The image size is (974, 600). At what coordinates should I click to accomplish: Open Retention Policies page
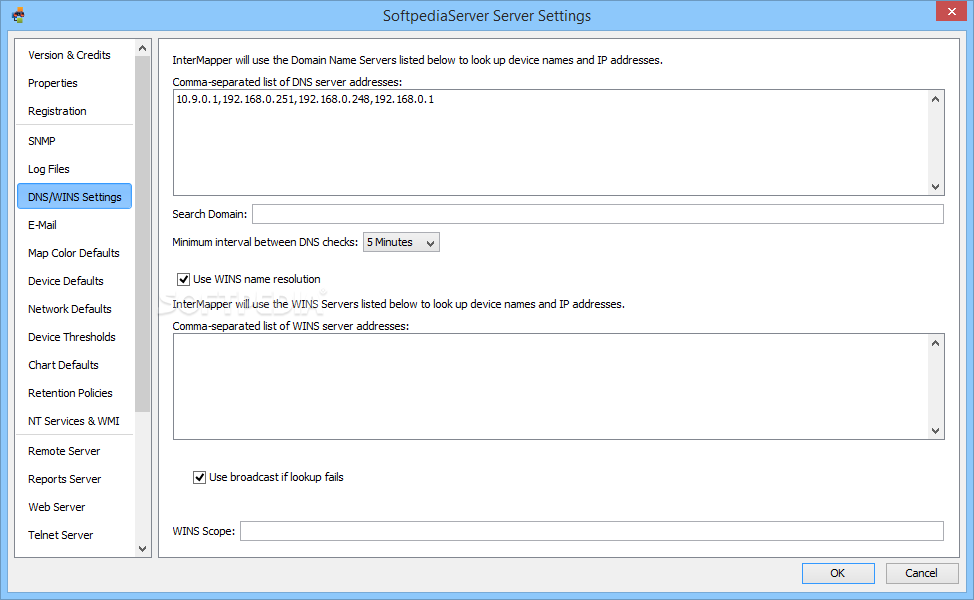coord(70,393)
